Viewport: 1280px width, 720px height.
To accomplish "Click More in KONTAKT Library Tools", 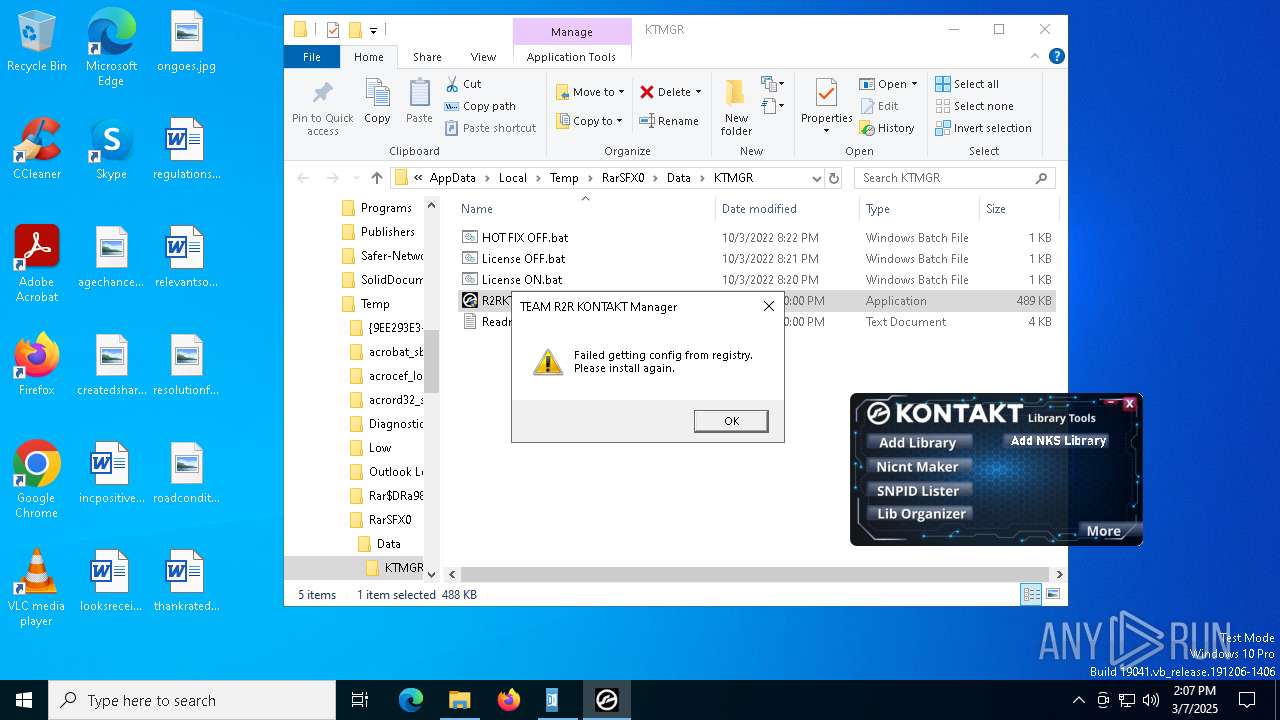I will (x=1104, y=531).
